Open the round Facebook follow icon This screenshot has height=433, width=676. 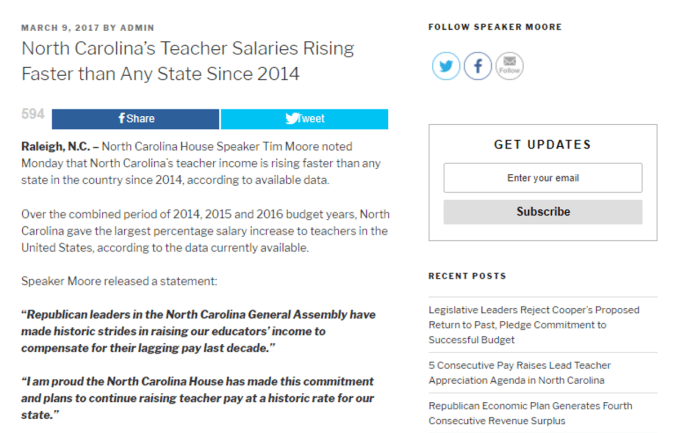pyautogui.click(x=478, y=67)
